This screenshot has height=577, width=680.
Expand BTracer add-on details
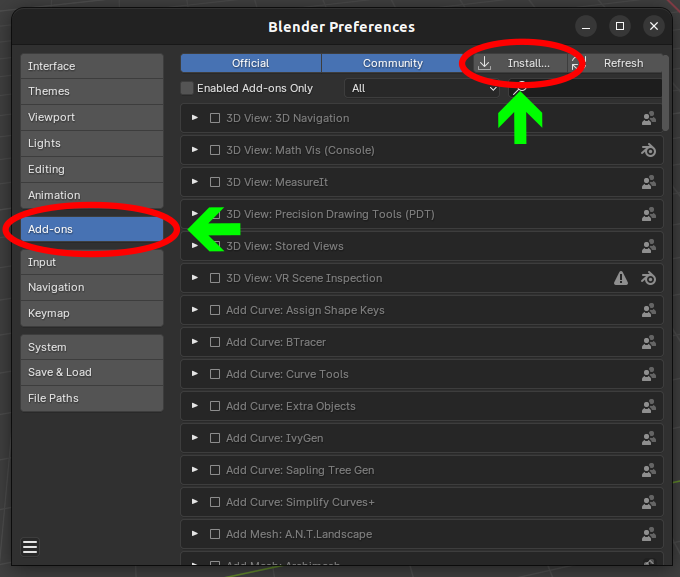(195, 342)
